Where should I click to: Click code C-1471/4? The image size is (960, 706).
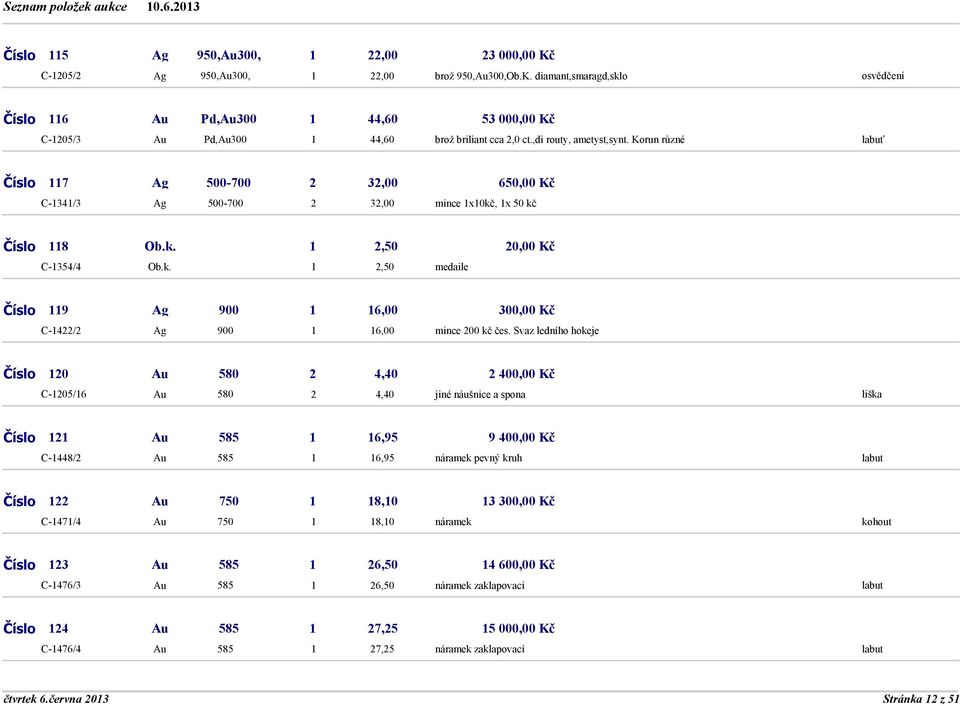tap(61, 522)
